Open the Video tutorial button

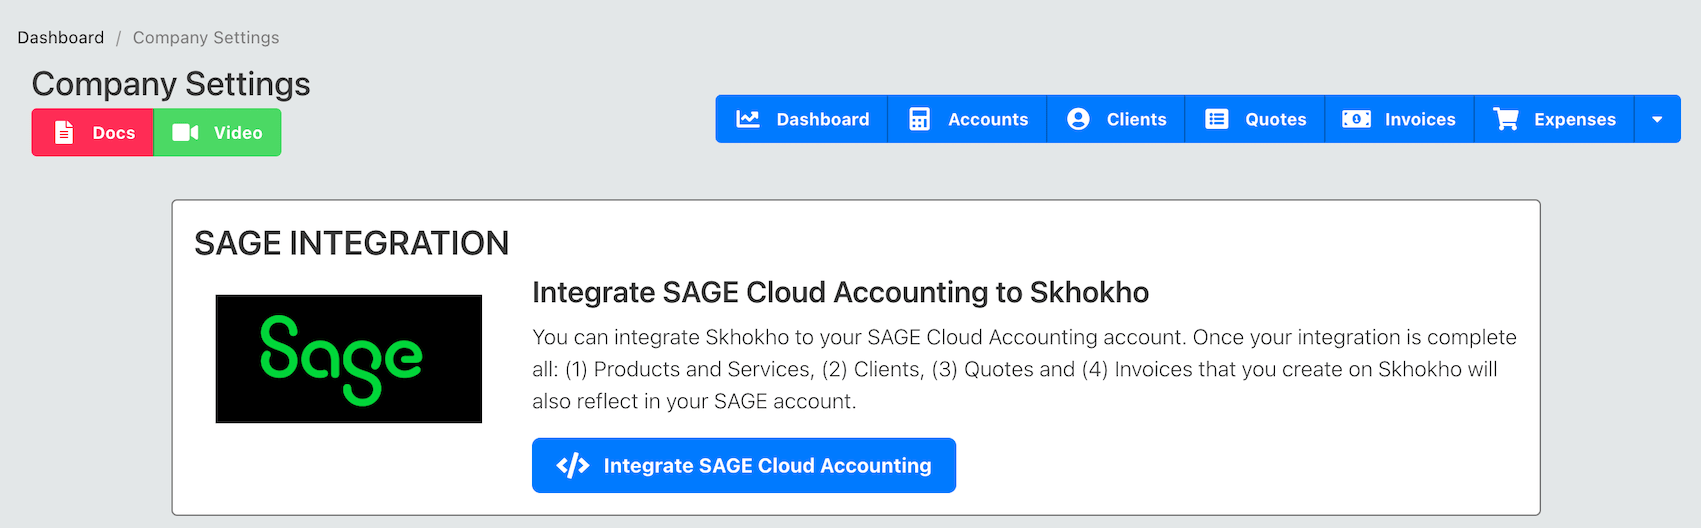click(x=217, y=133)
